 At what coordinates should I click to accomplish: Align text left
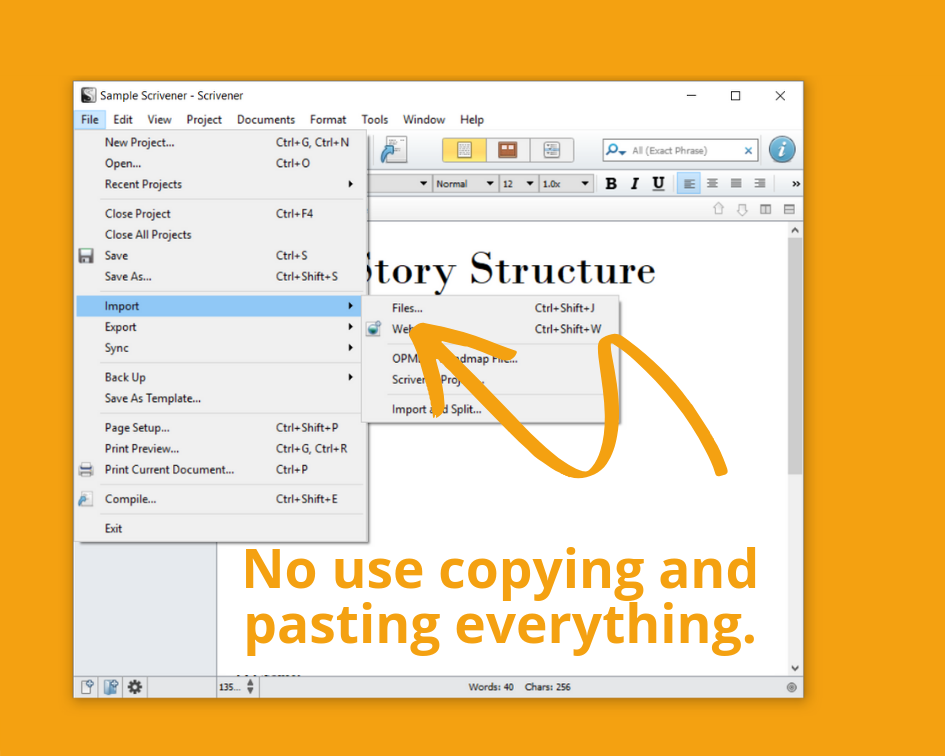click(689, 183)
